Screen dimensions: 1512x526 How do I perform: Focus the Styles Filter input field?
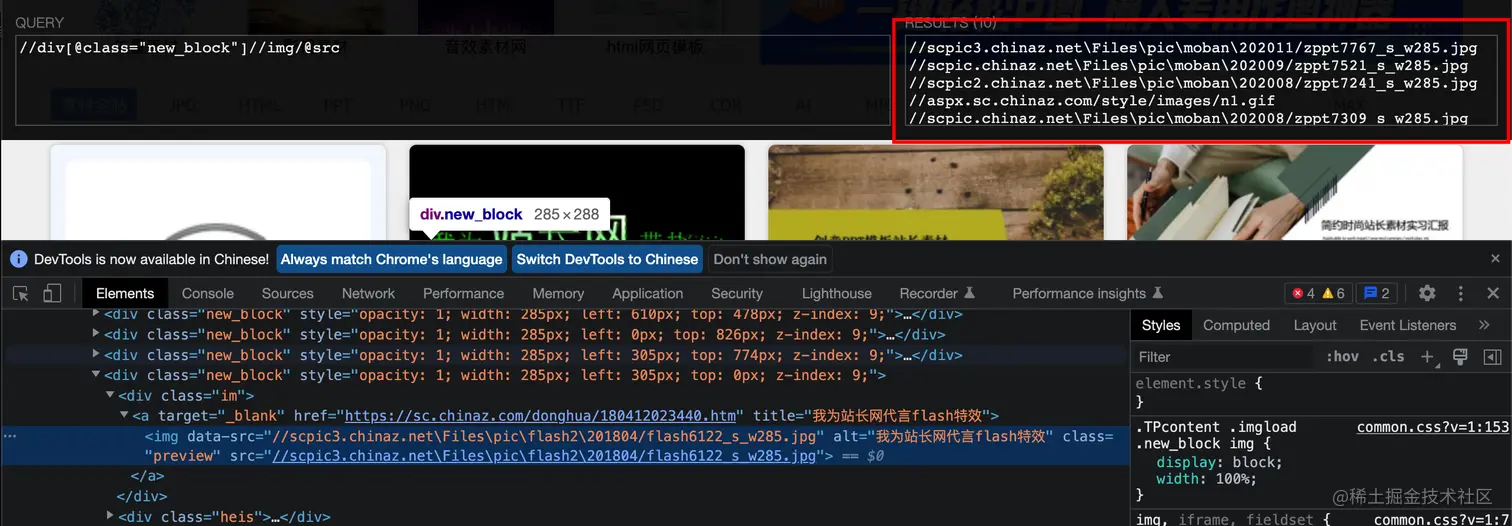[1222, 357]
